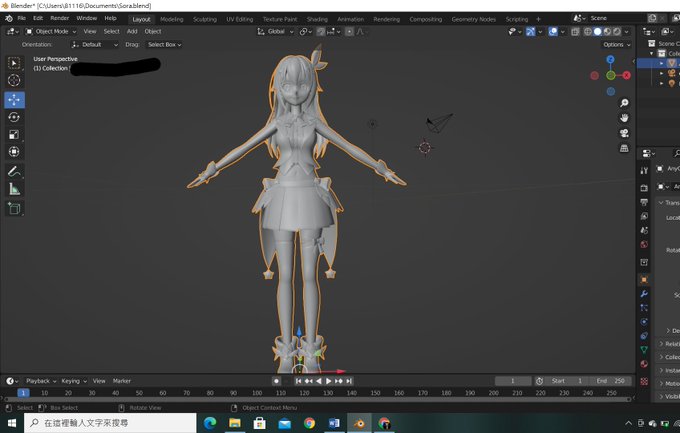680x433 pixels.
Task: Open the Material properties tab
Action: click(x=644, y=364)
